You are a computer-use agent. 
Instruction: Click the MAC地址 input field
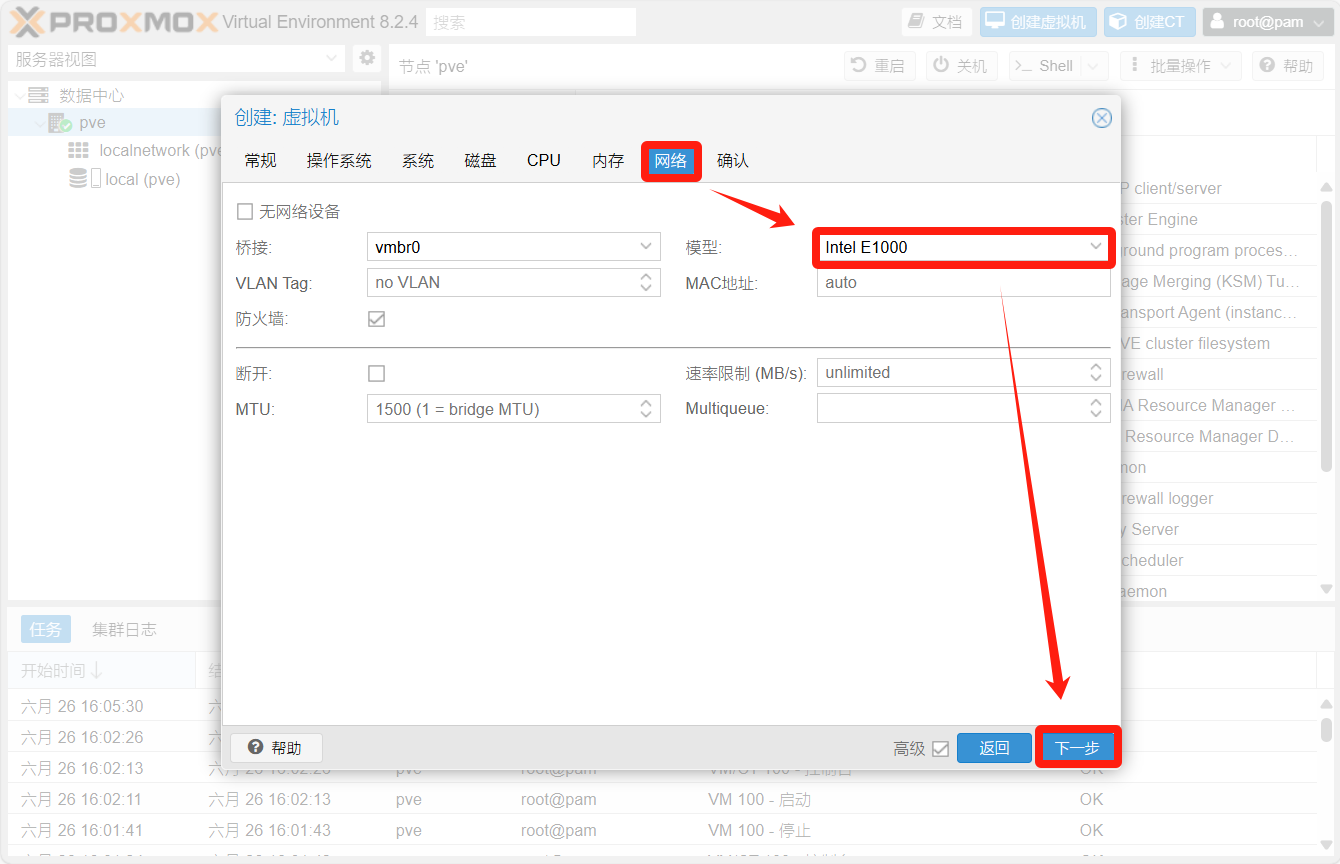tap(962, 283)
